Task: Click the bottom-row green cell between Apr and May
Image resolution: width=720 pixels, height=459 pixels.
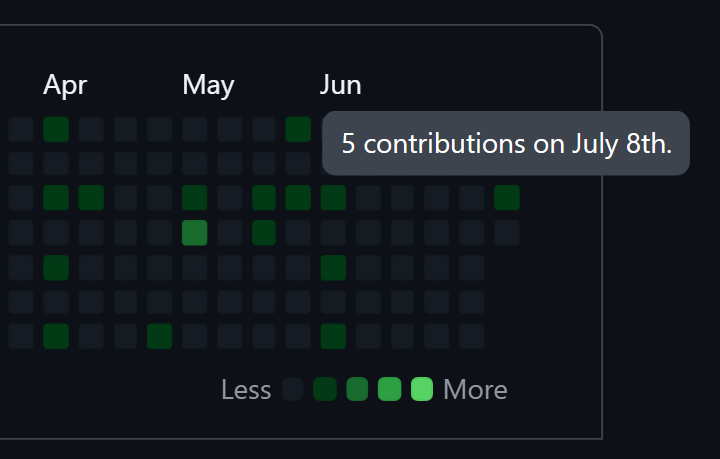Action: tap(160, 336)
